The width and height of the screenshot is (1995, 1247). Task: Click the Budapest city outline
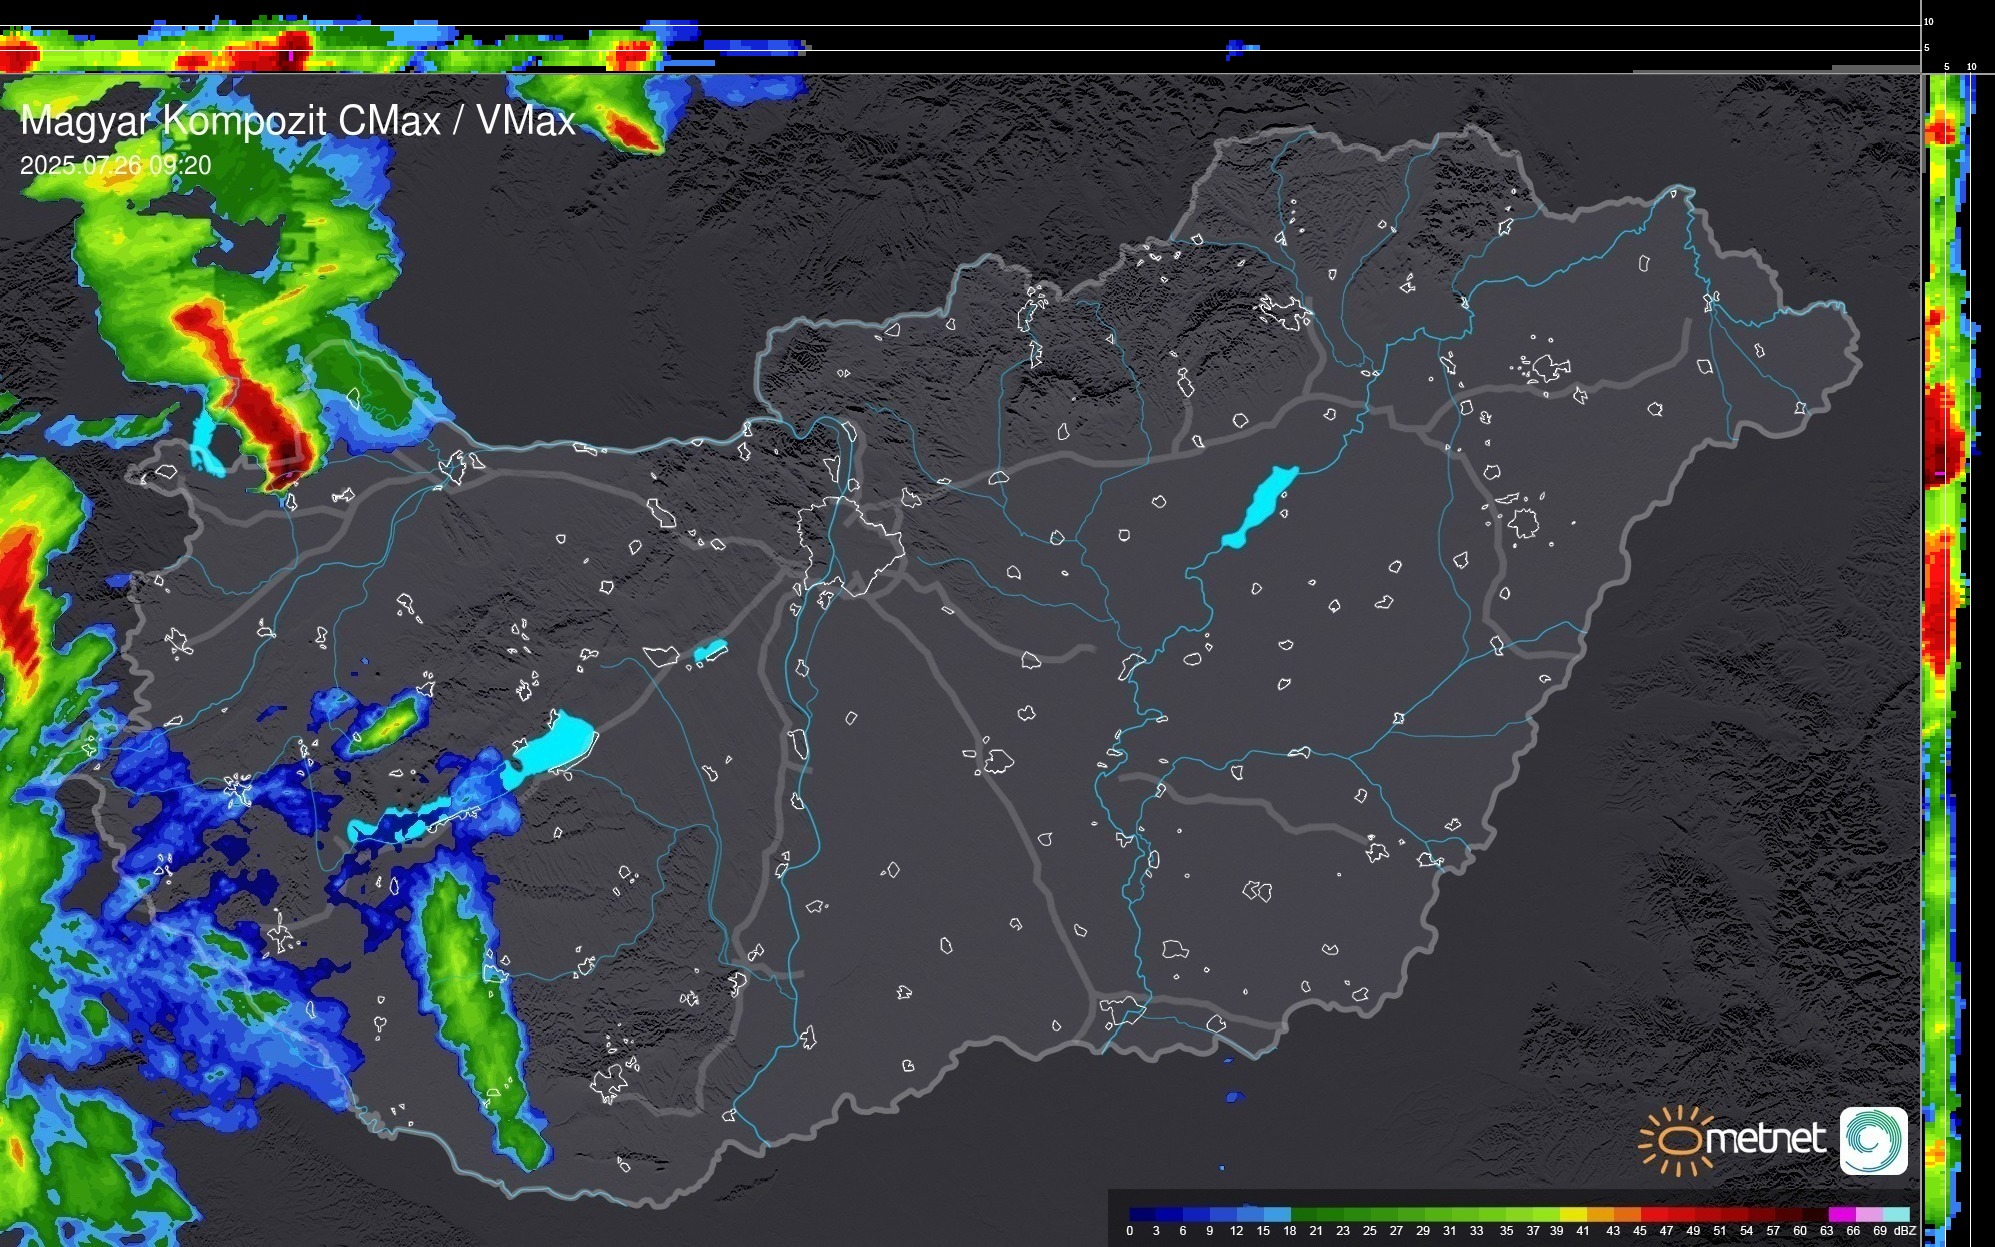pyautogui.click(x=852, y=545)
